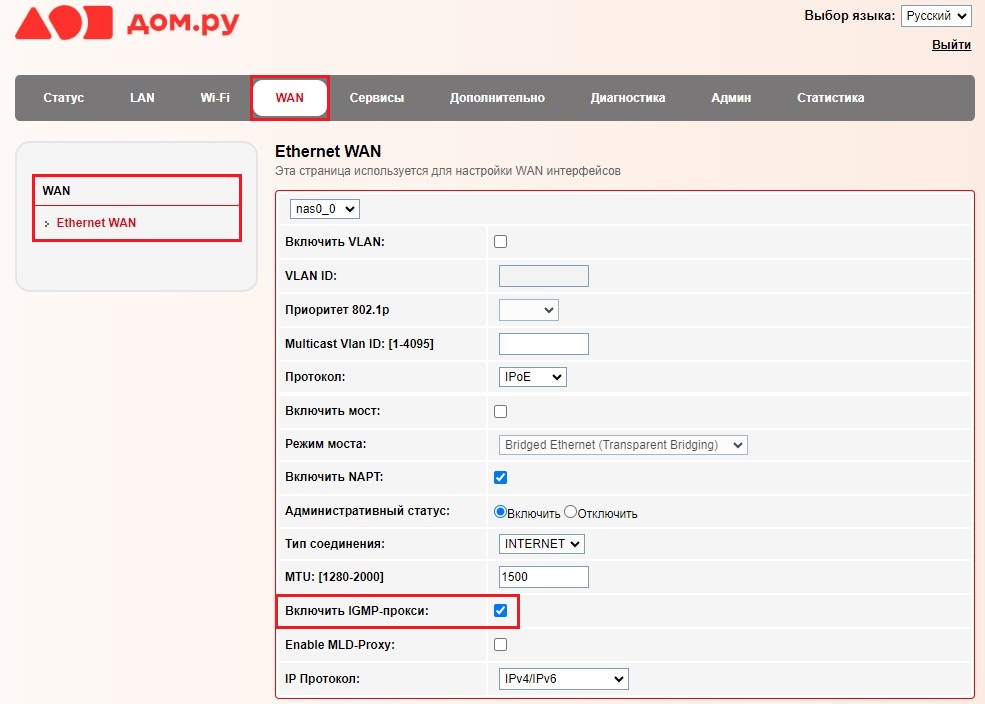Tick the Enable MLD-Proxy checkbox
Viewport: 985px width, 704px height.
coord(501,645)
